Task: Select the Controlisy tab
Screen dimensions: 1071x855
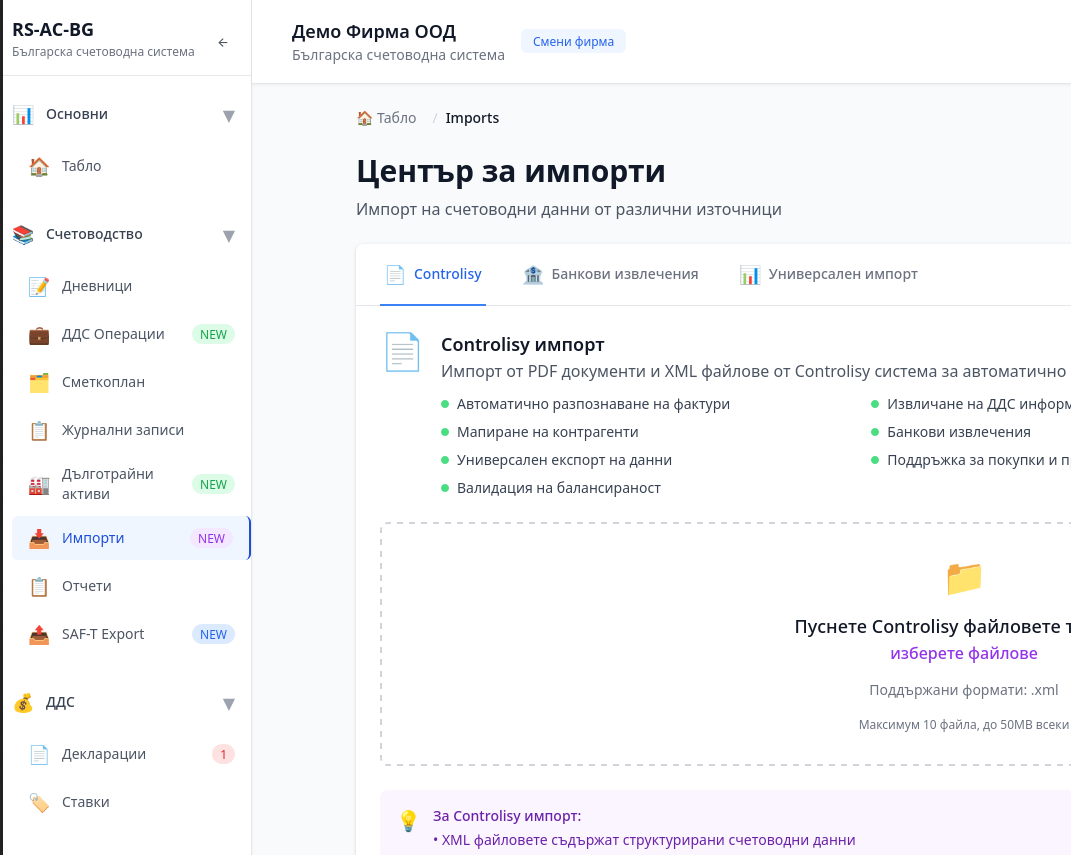Action: (434, 275)
